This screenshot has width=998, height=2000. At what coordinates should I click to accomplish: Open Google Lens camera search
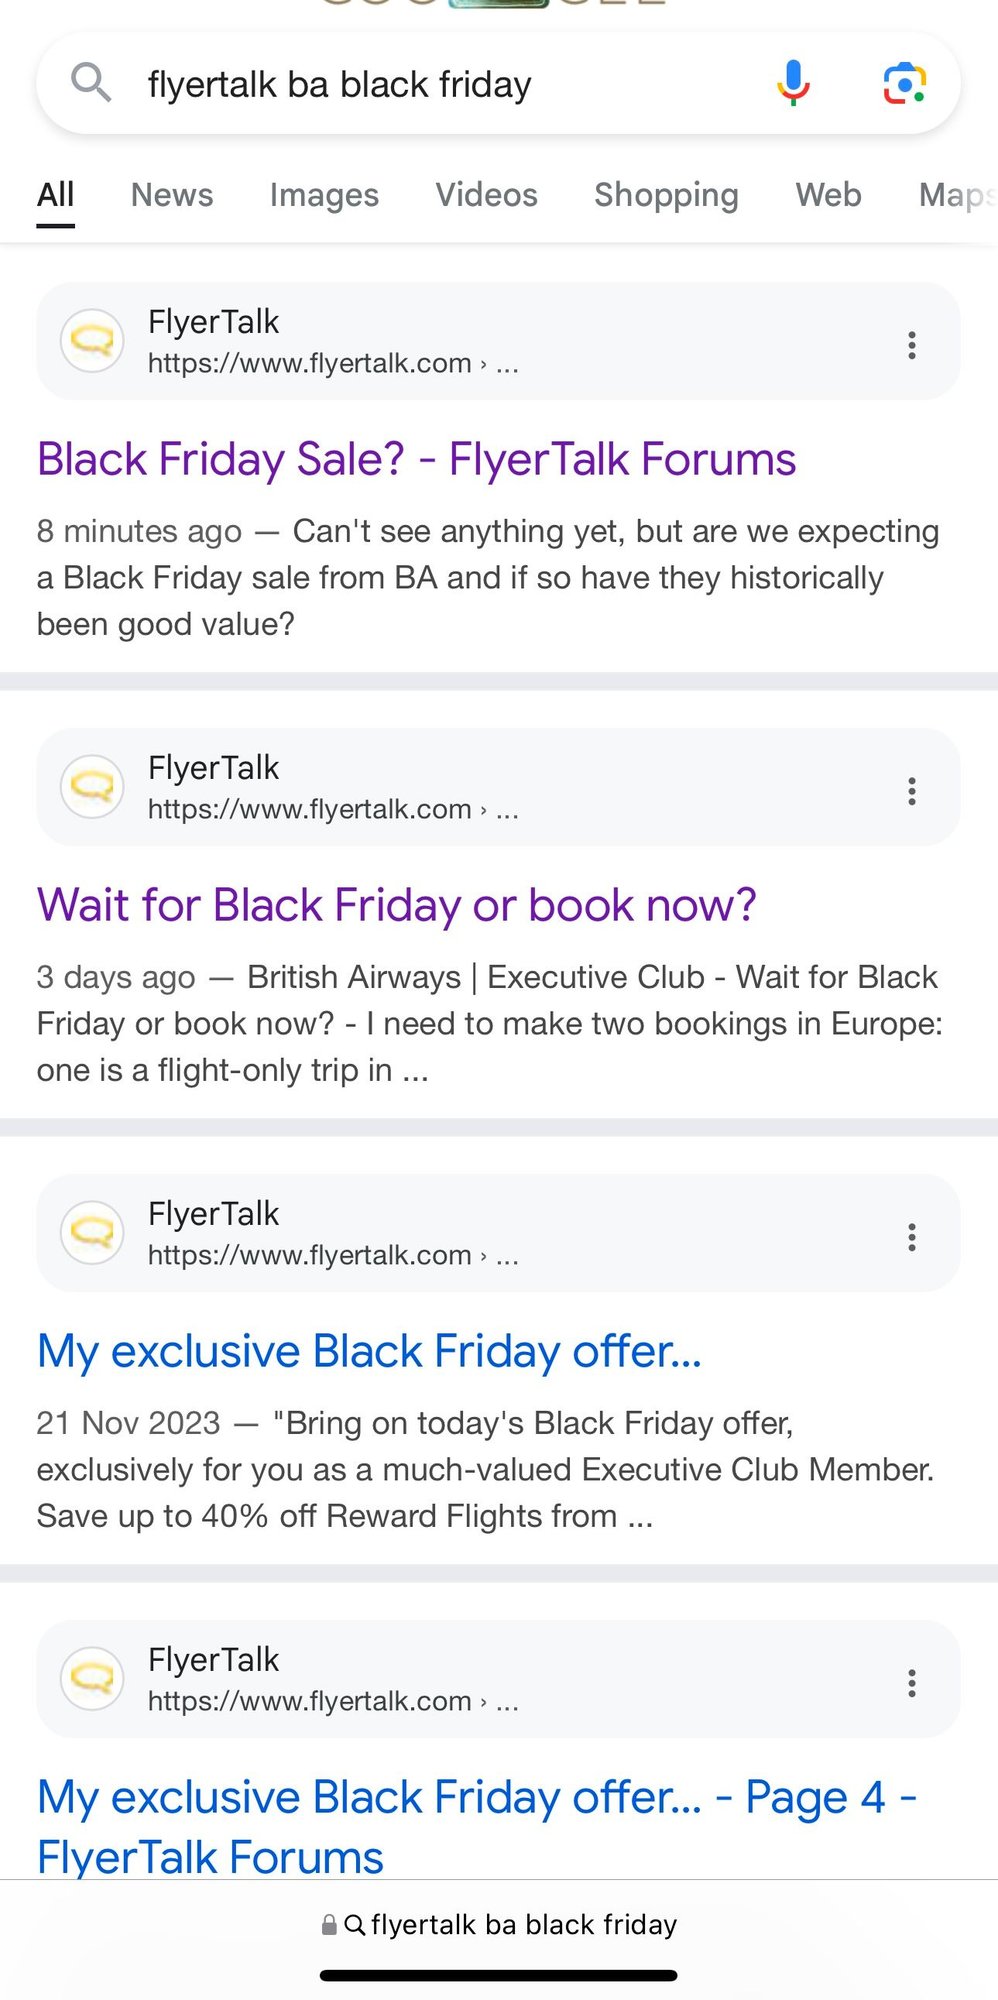(x=903, y=83)
